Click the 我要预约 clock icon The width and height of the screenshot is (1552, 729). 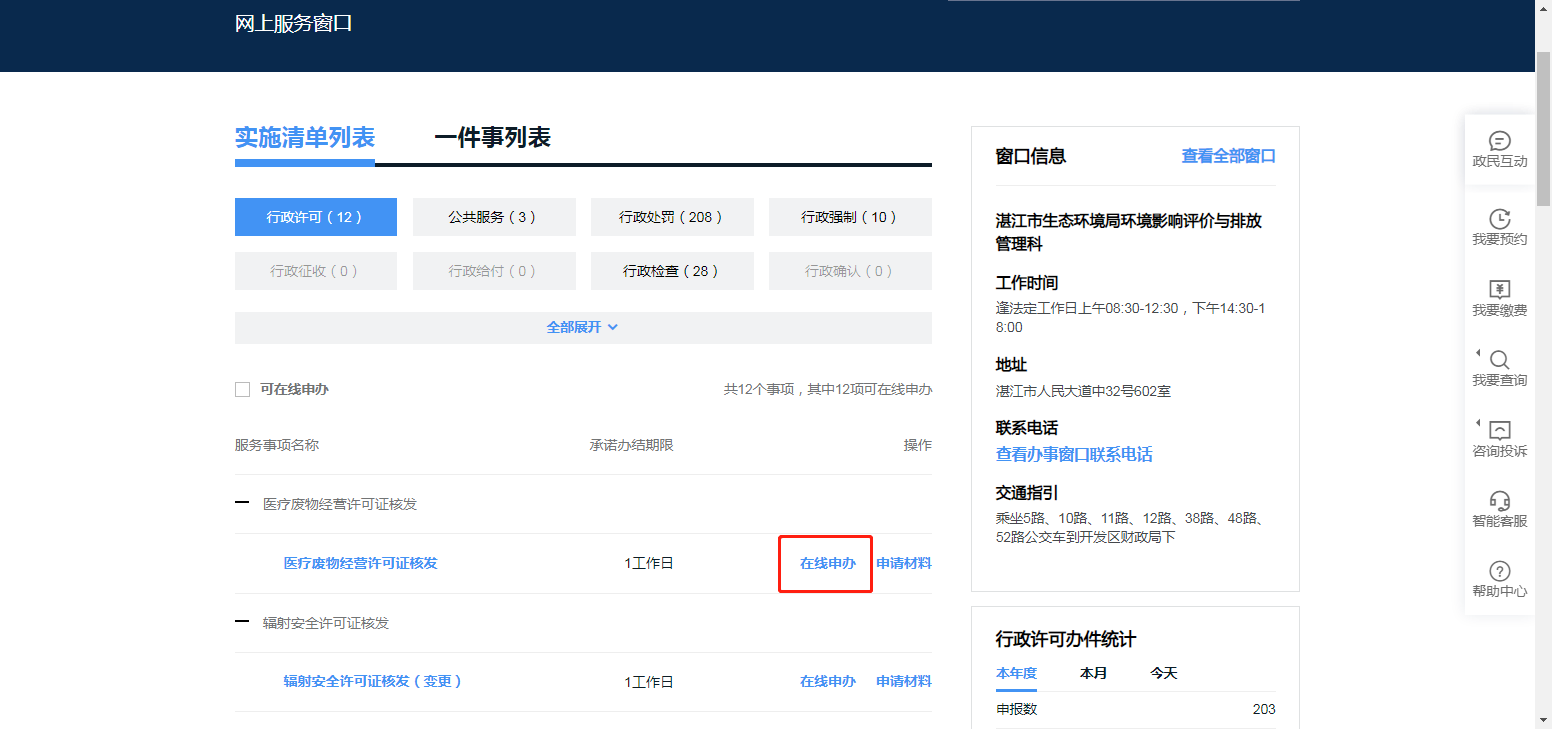[x=1499, y=219]
